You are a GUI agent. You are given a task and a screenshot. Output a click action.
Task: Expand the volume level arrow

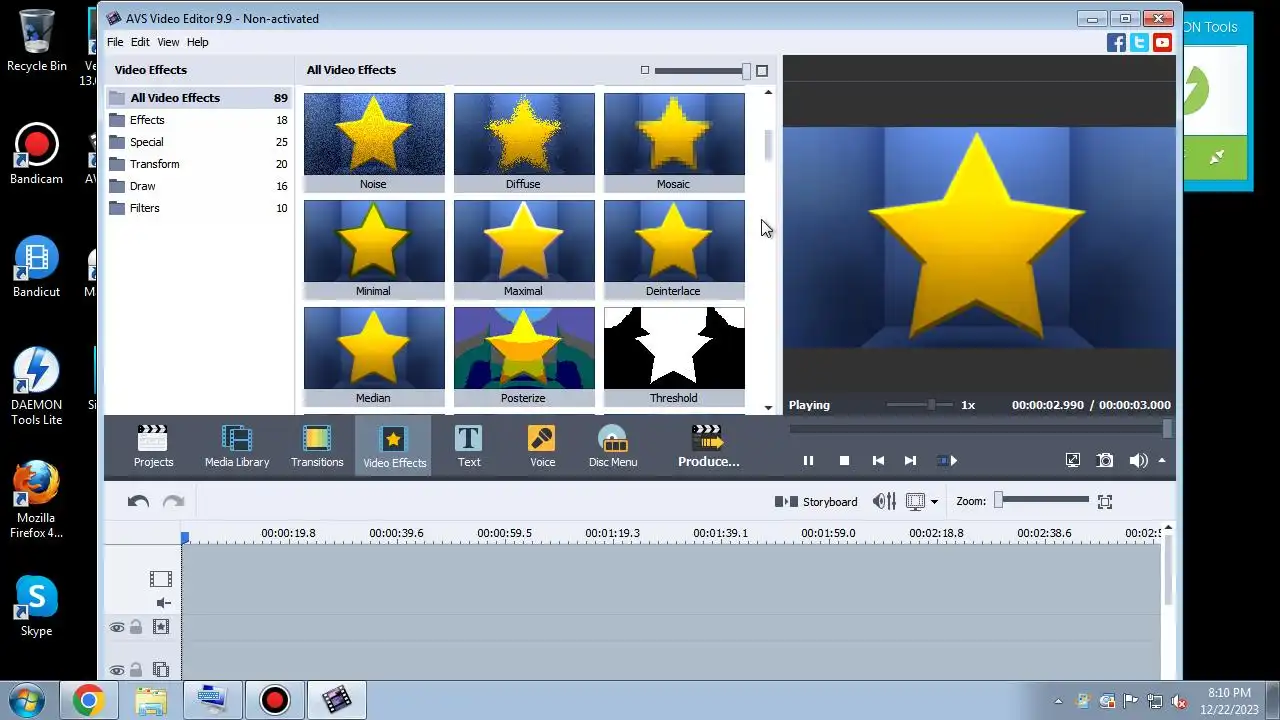pyautogui.click(x=1162, y=461)
